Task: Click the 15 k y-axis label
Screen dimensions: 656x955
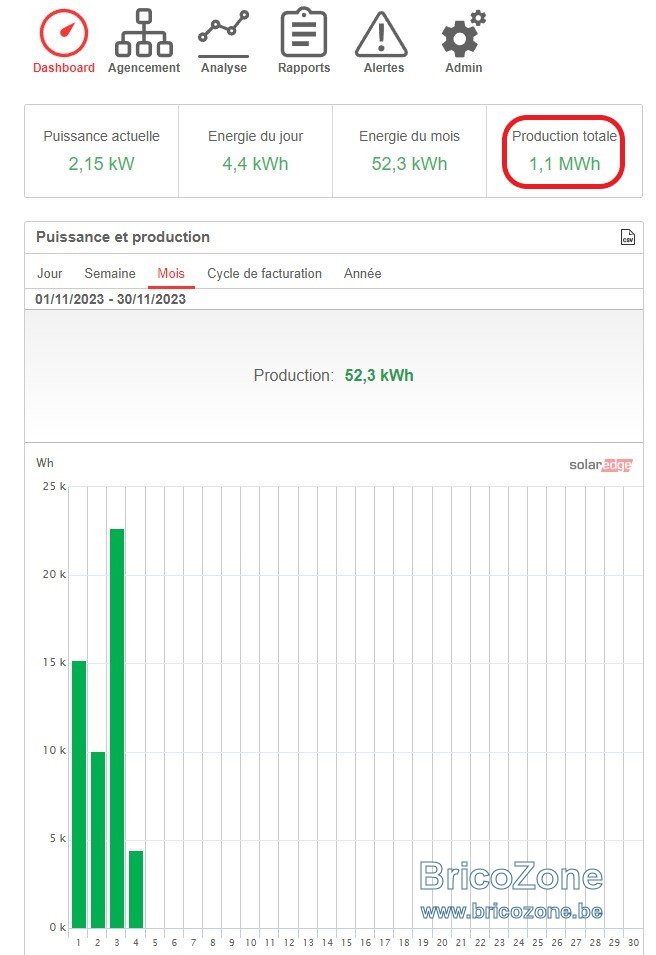Action: tap(54, 662)
